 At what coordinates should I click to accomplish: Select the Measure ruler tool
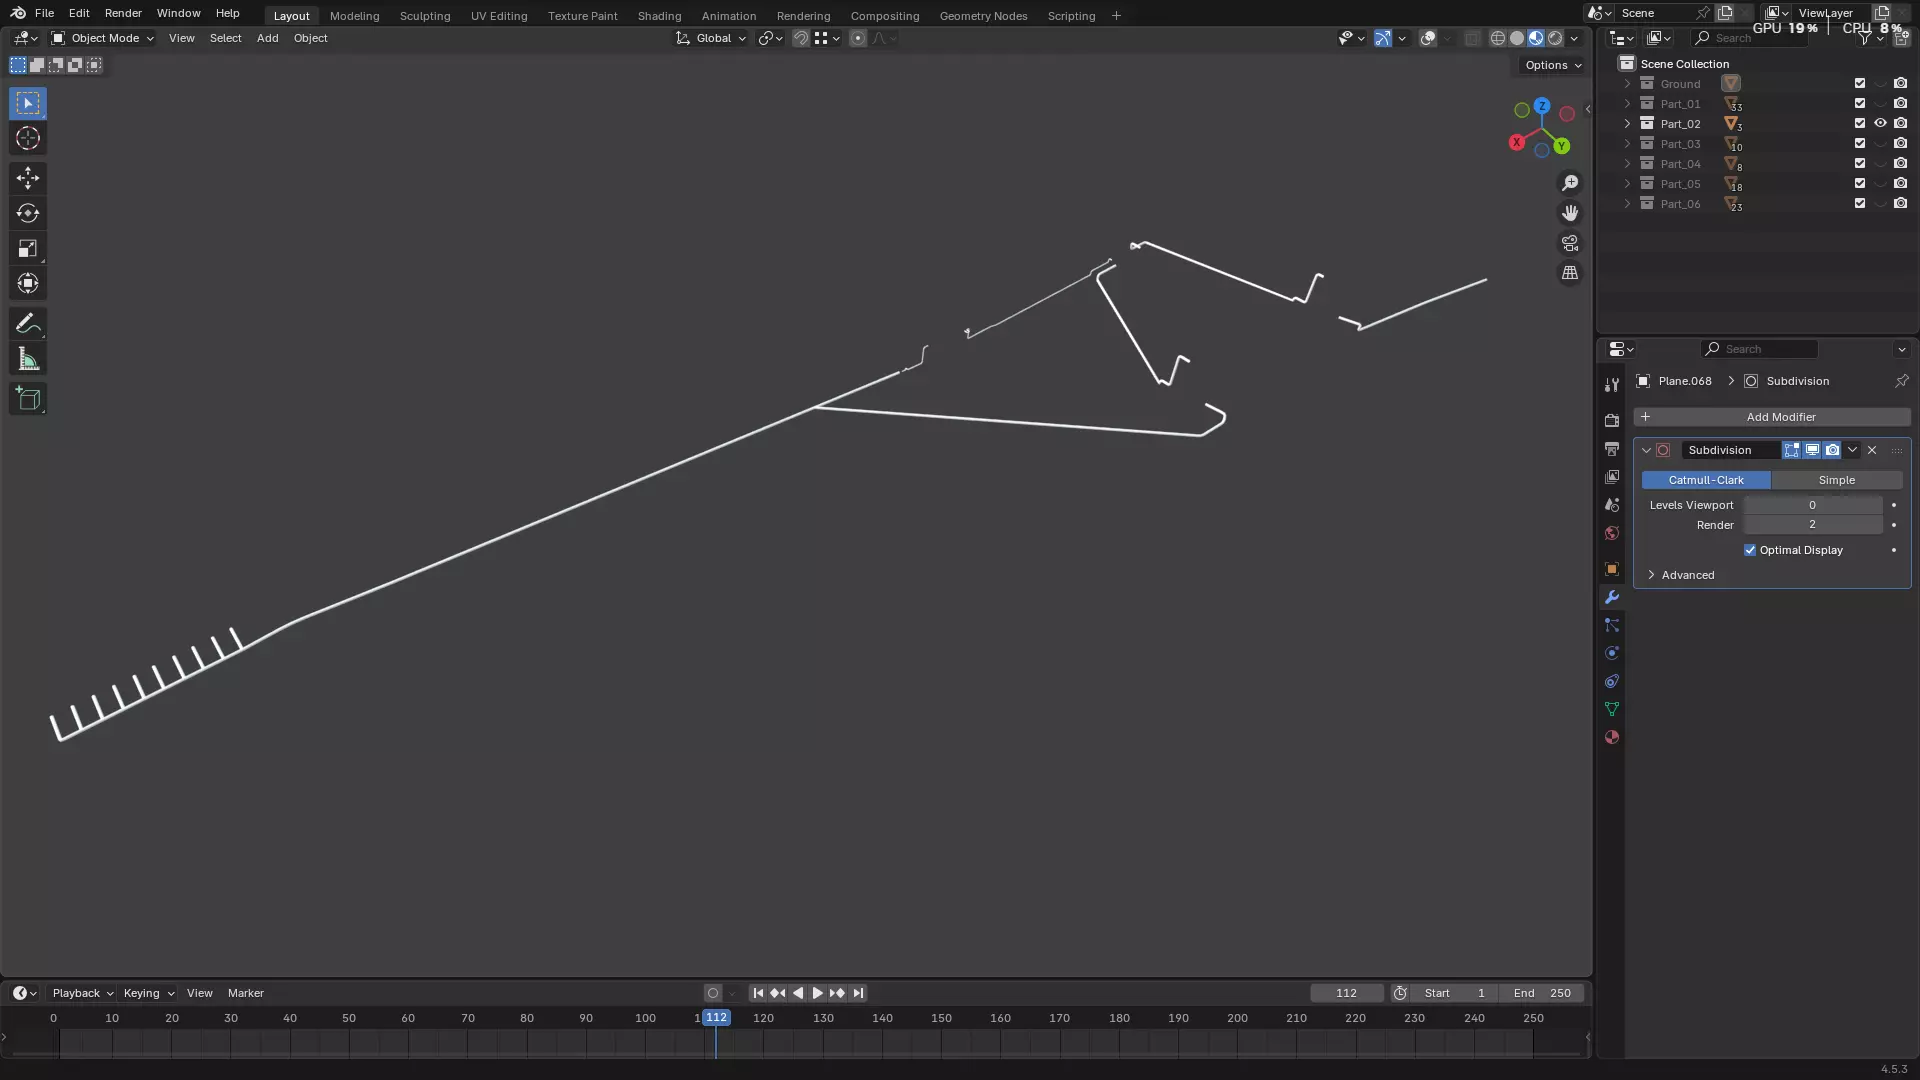coord(28,359)
